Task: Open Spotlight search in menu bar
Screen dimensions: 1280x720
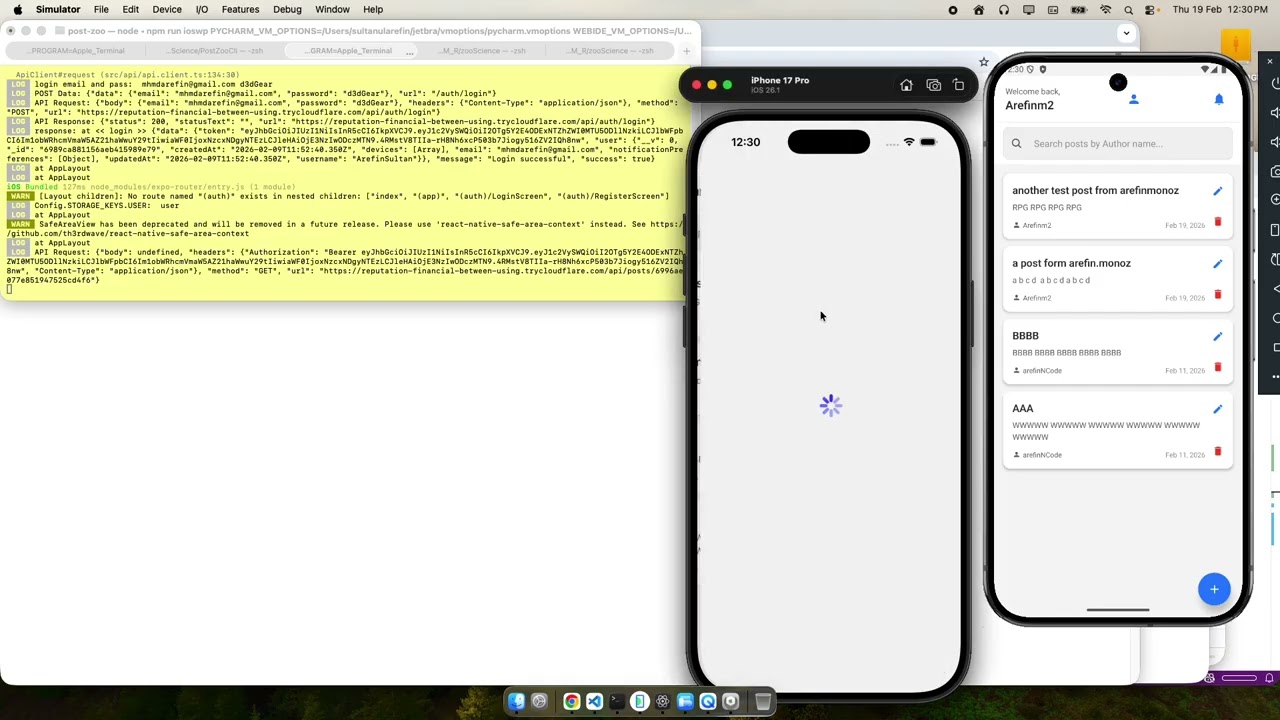Action: point(1129,10)
